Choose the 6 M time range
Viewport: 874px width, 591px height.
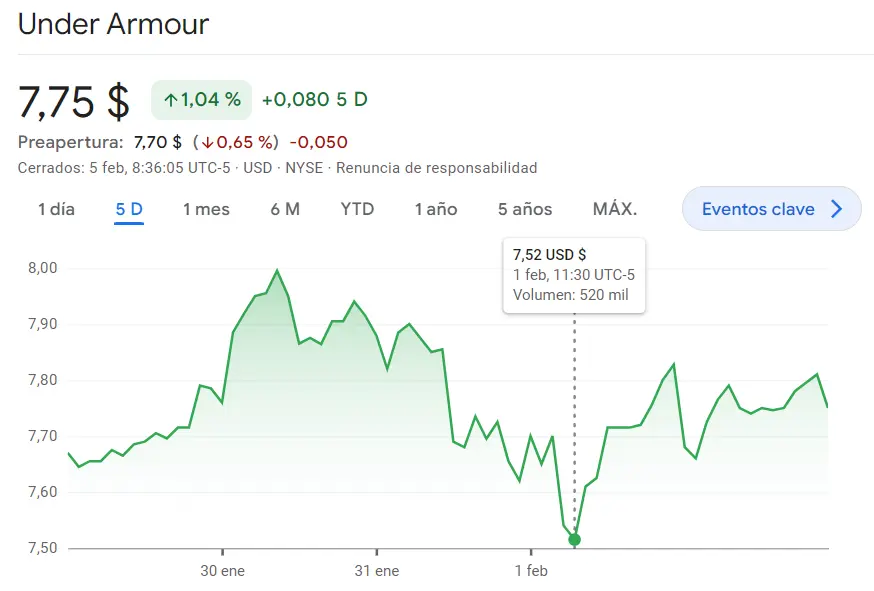point(285,209)
